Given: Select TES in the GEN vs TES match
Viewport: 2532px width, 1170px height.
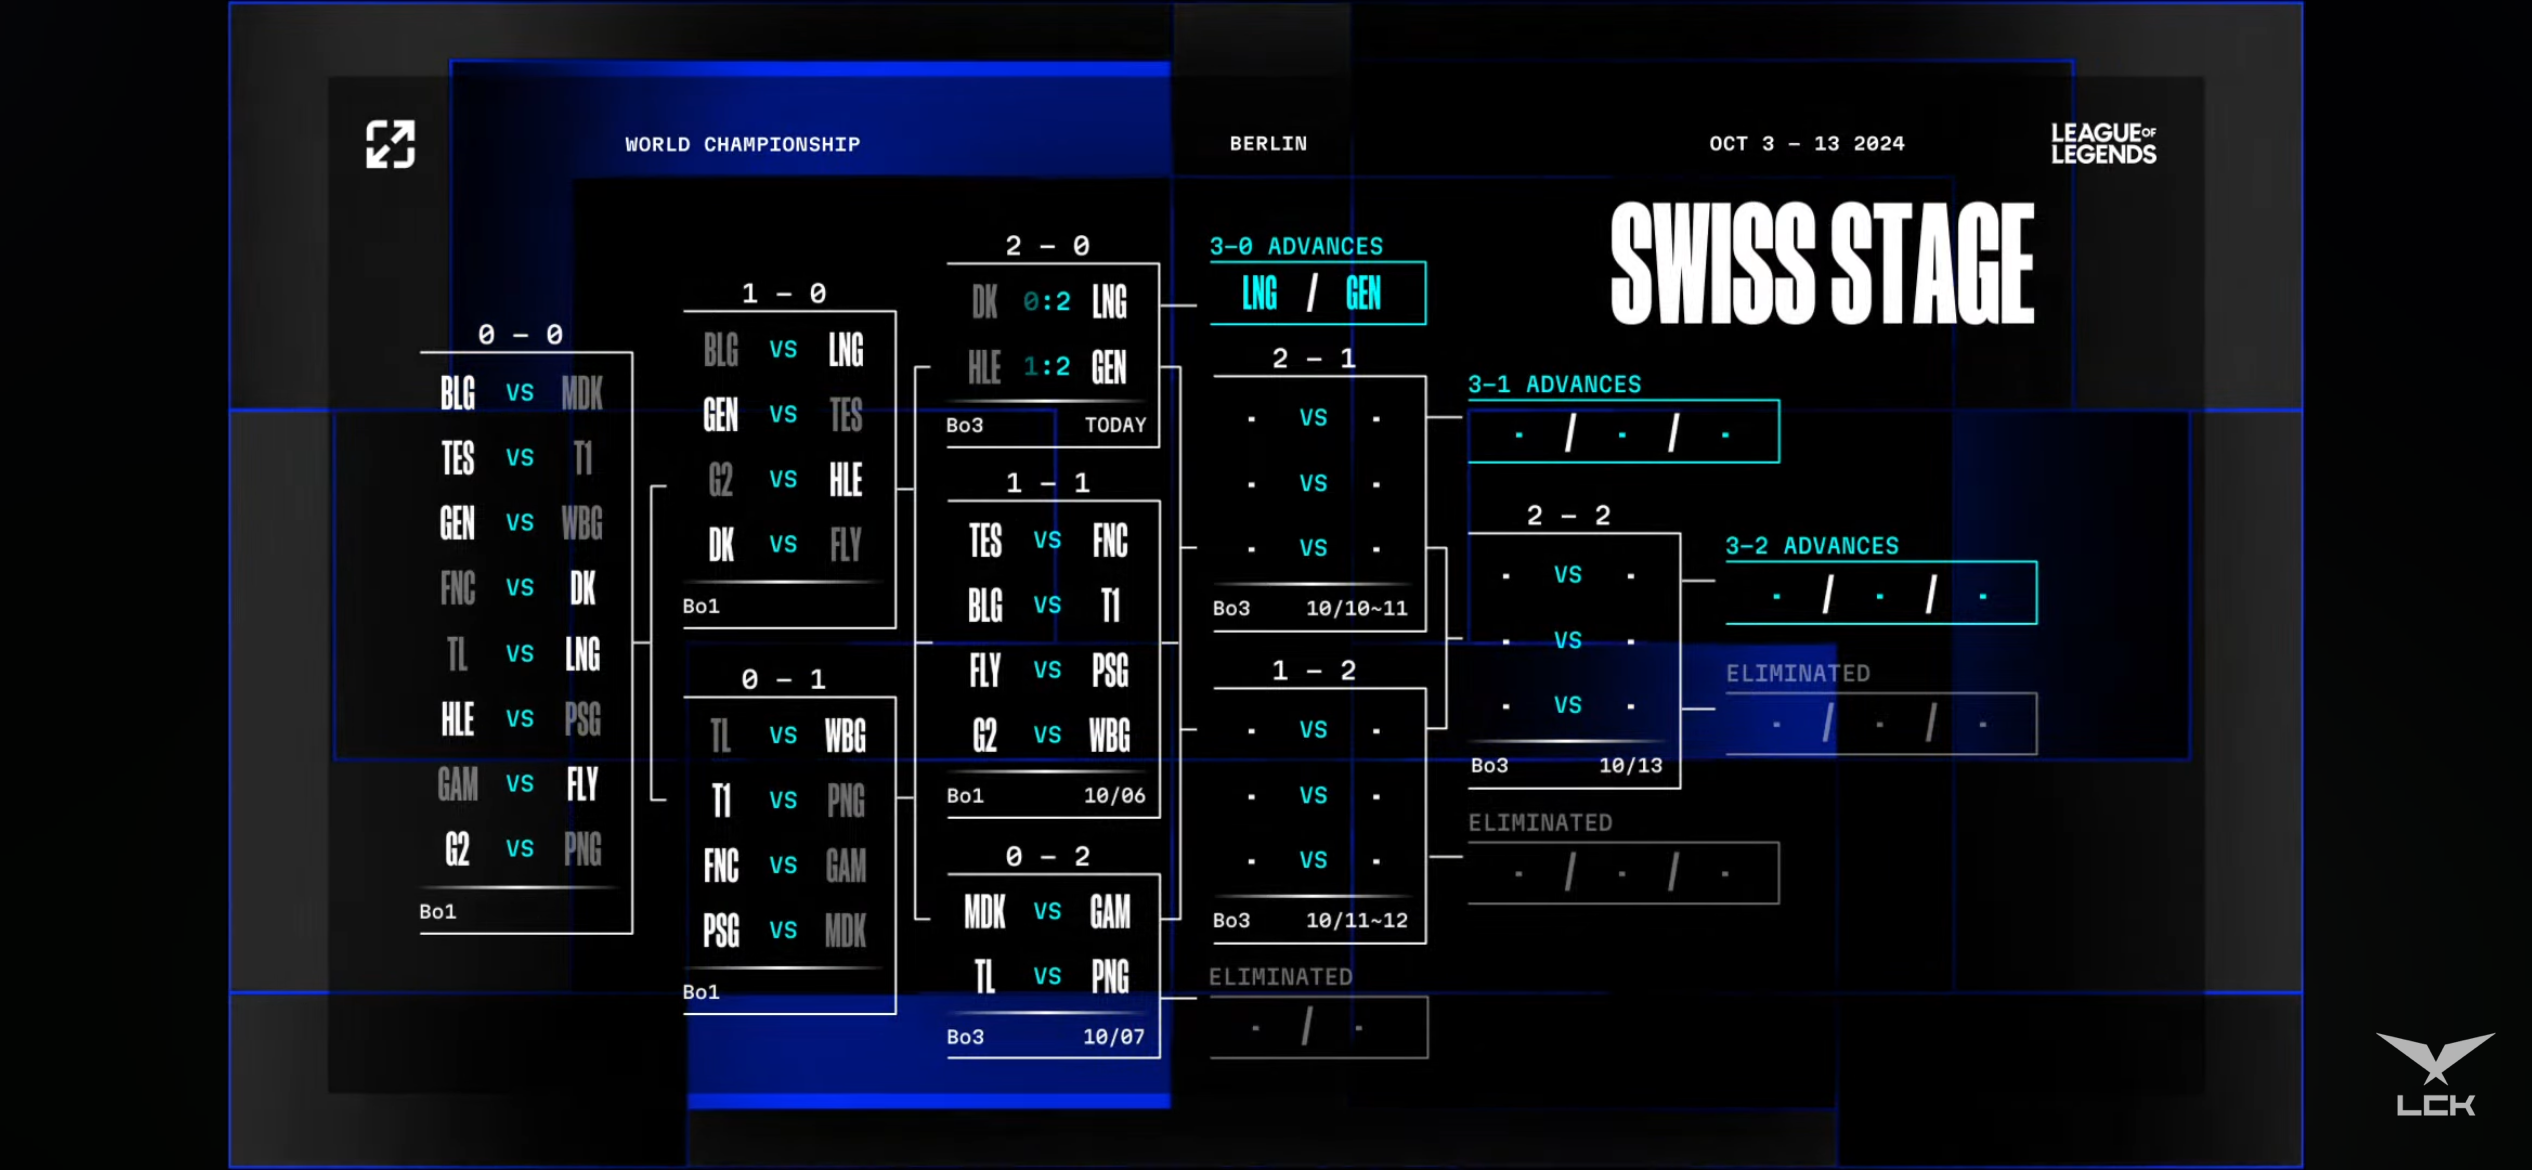Looking at the screenshot, I should pyautogui.click(x=846, y=415).
